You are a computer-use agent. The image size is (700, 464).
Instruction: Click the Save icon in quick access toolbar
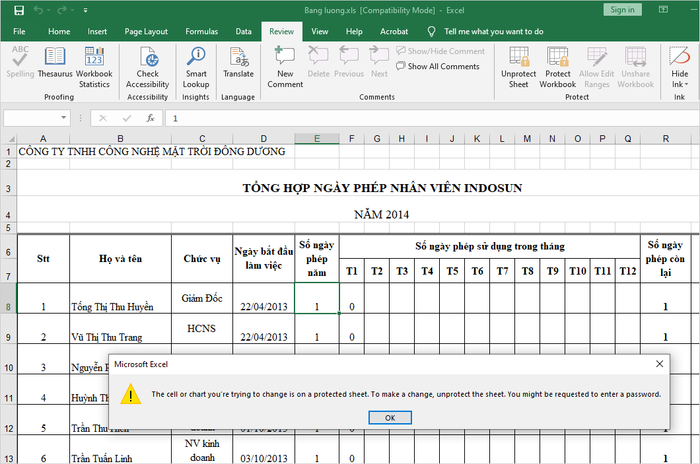pyautogui.click(x=19, y=10)
